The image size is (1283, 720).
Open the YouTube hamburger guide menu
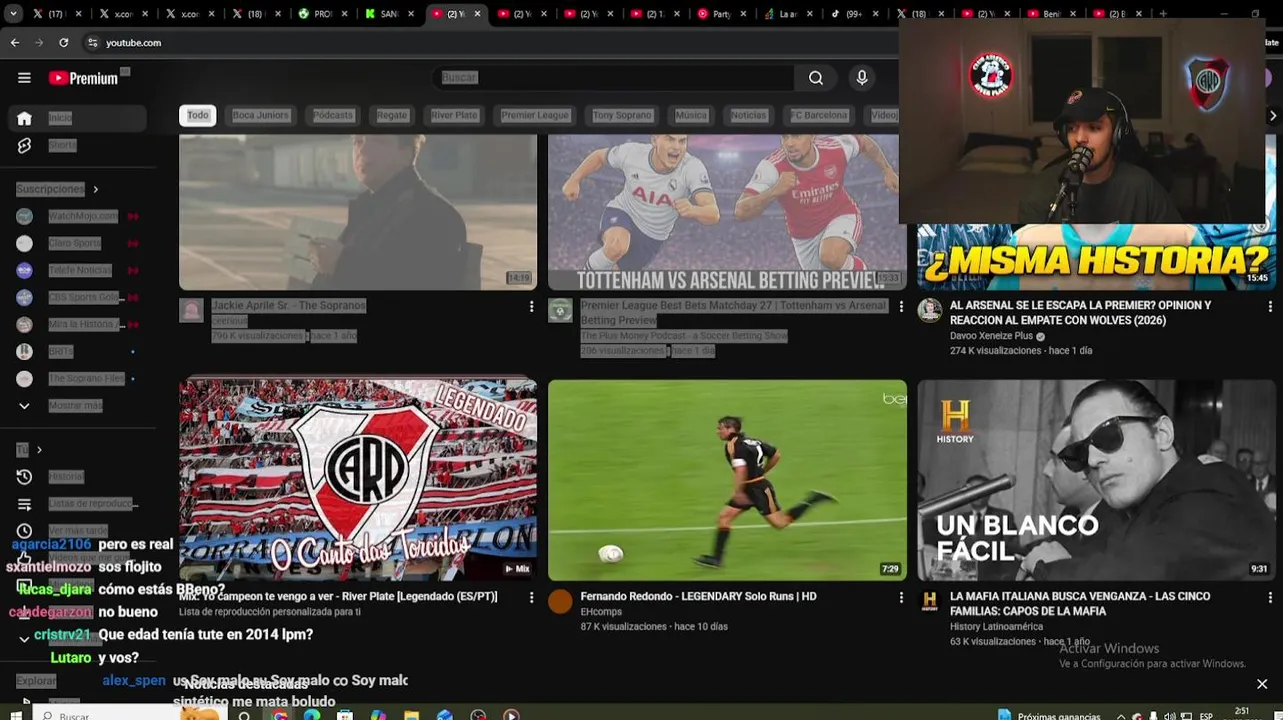click(x=24, y=78)
